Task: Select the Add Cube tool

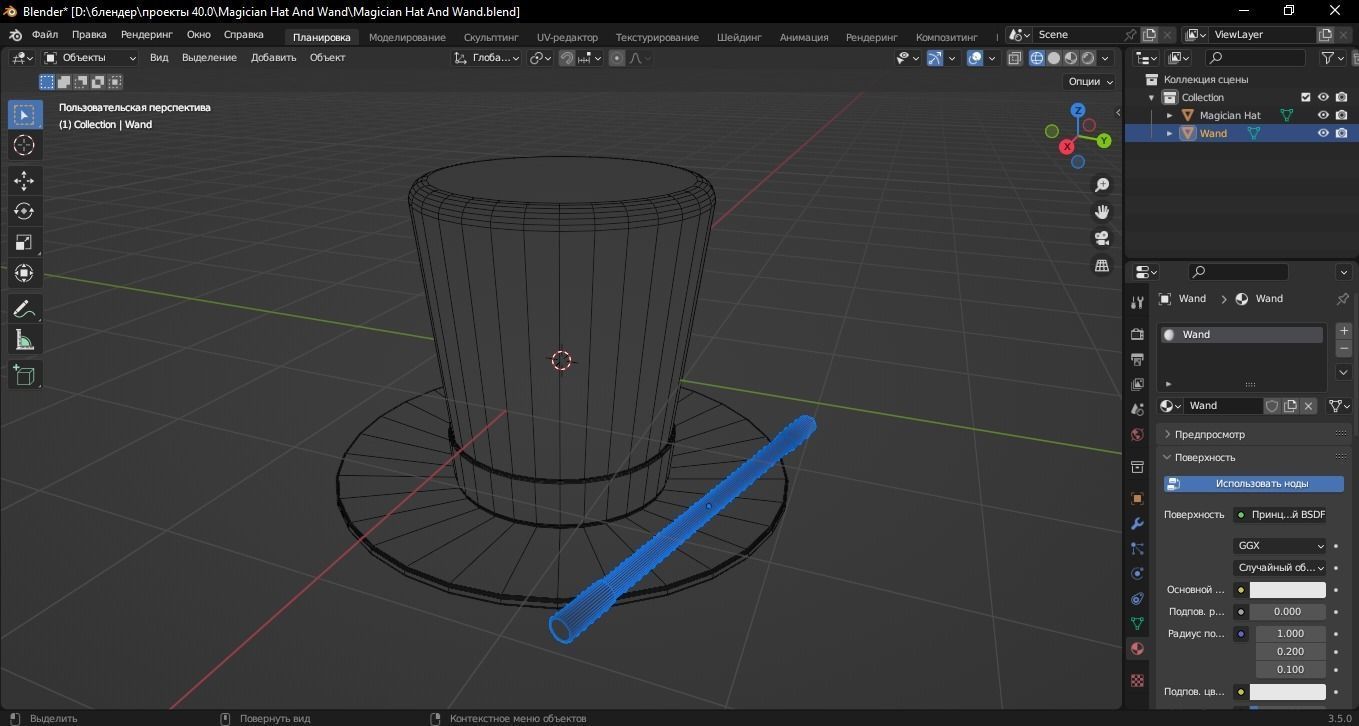Action: pos(24,375)
